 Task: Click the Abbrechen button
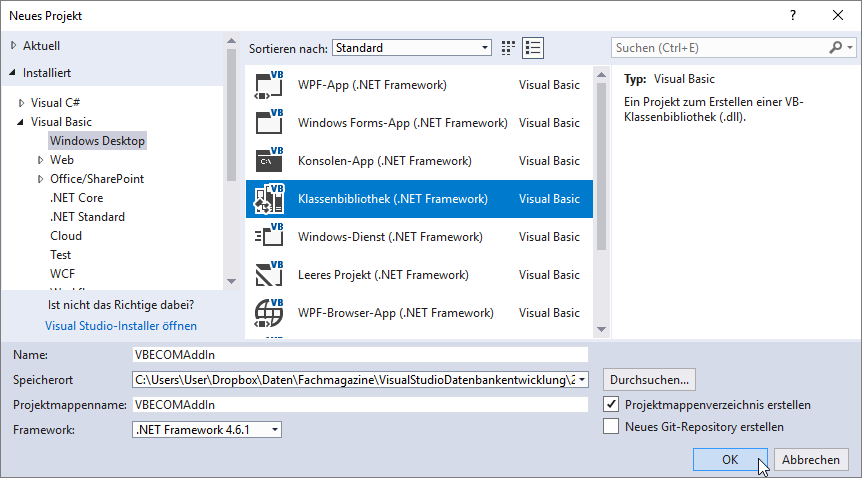pos(811,459)
